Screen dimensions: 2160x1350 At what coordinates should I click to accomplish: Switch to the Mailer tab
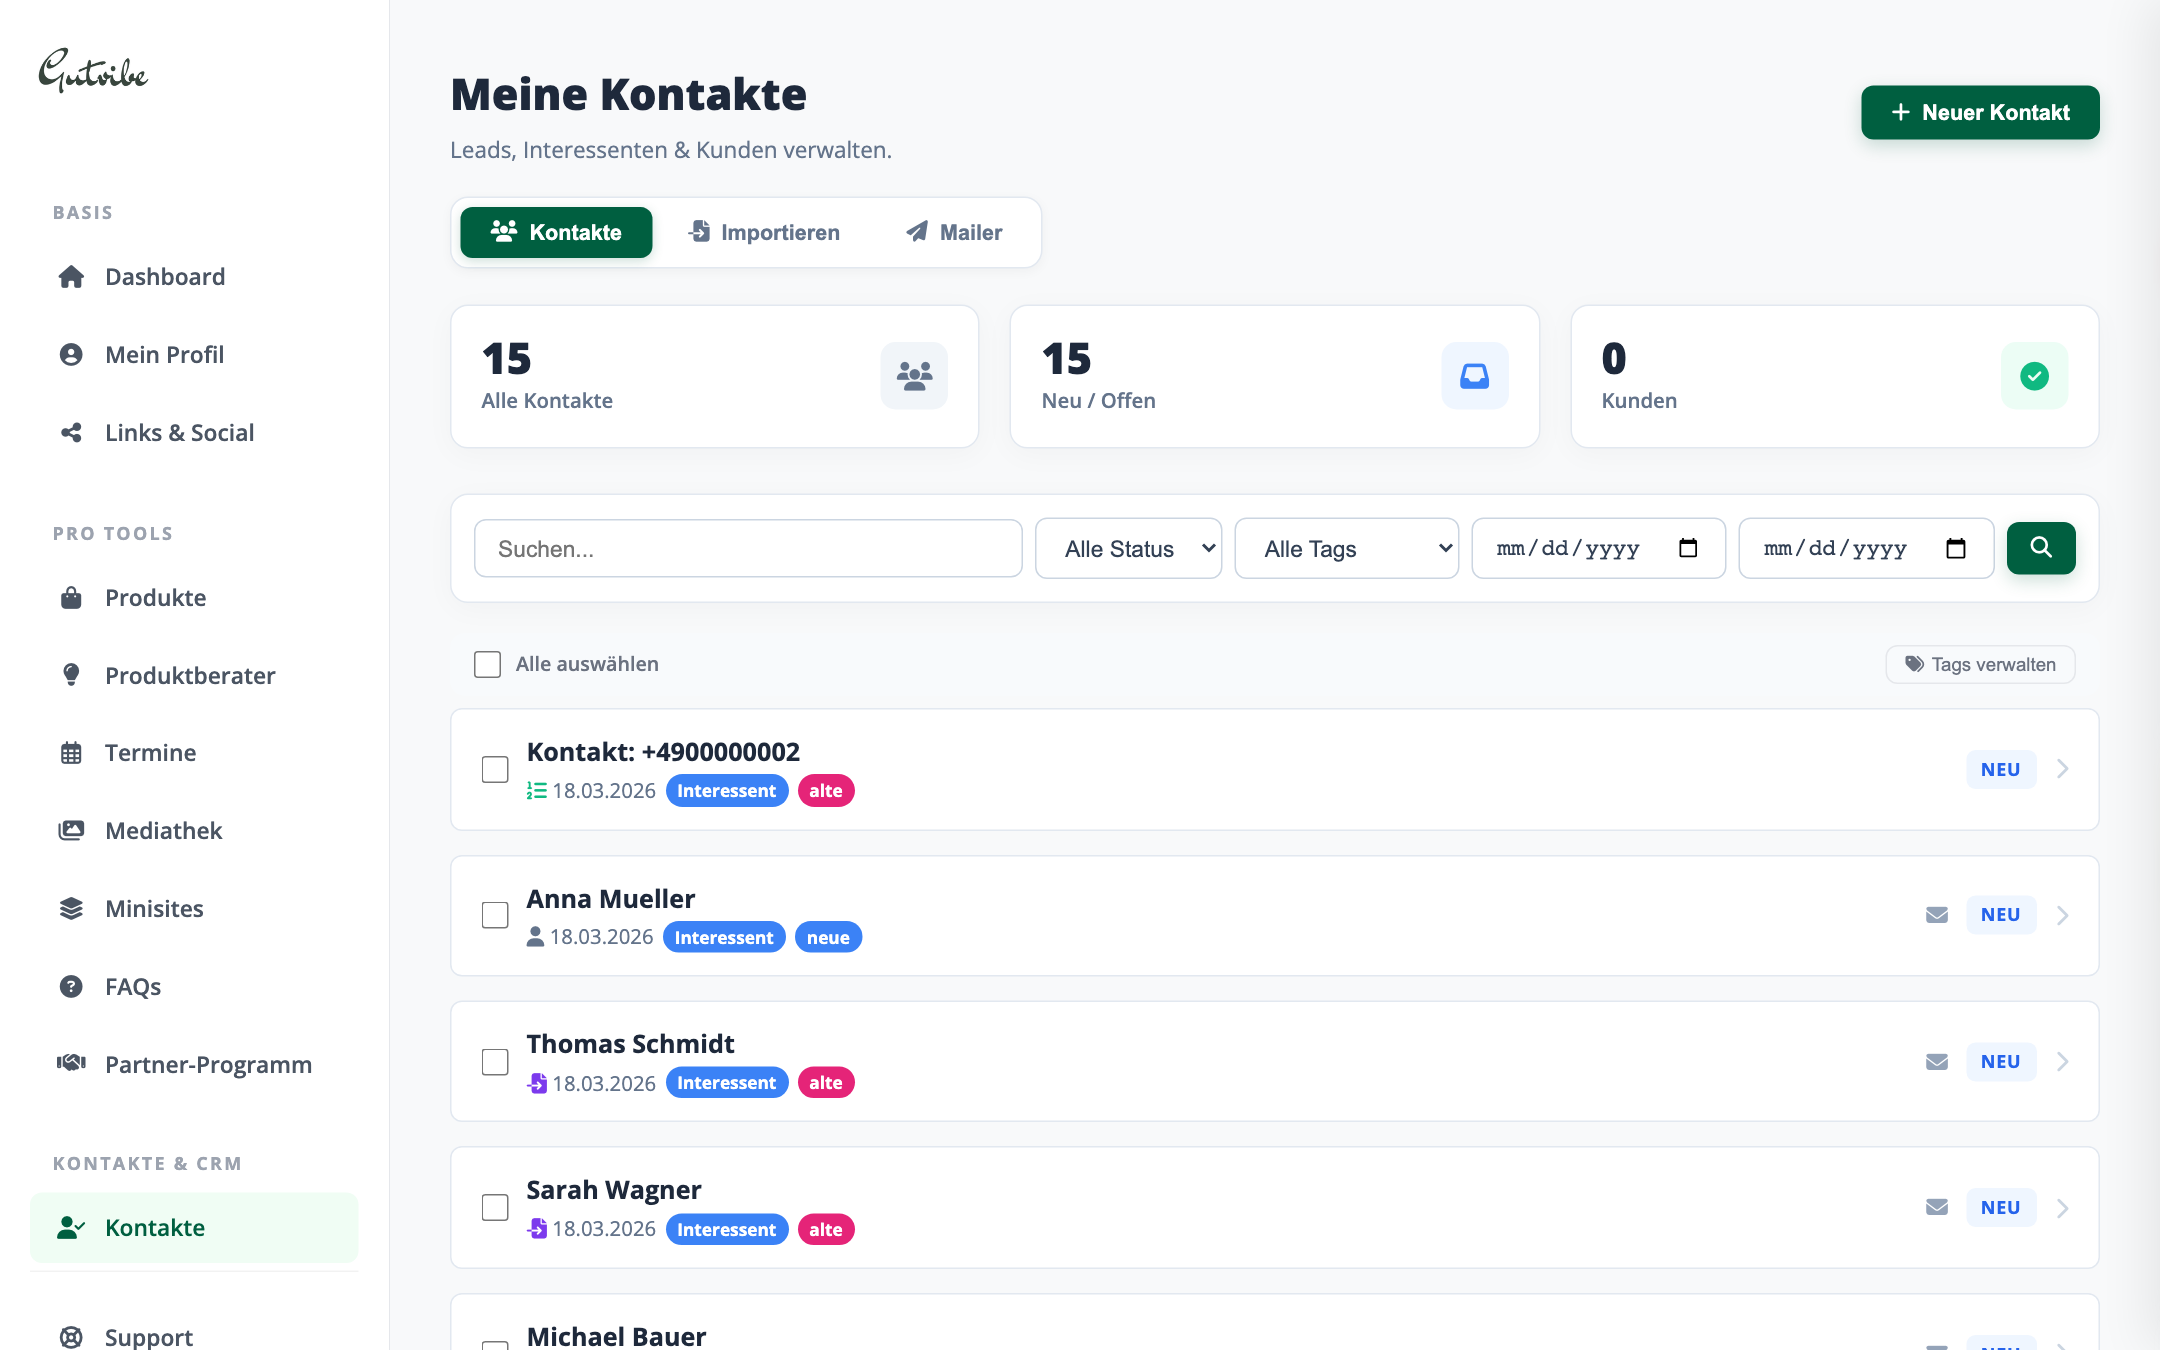coord(952,232)
